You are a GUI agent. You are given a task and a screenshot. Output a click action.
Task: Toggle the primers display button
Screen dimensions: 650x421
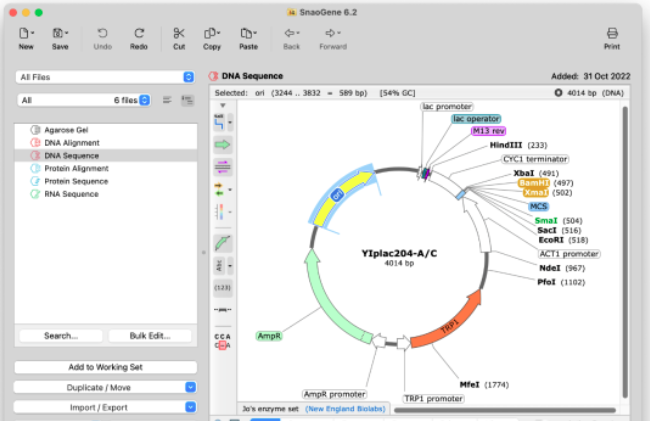click(223, 167)
